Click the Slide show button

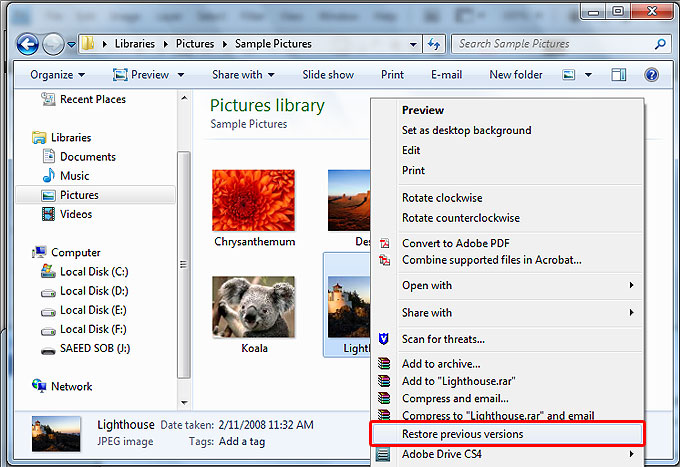(x=328, y=75)
